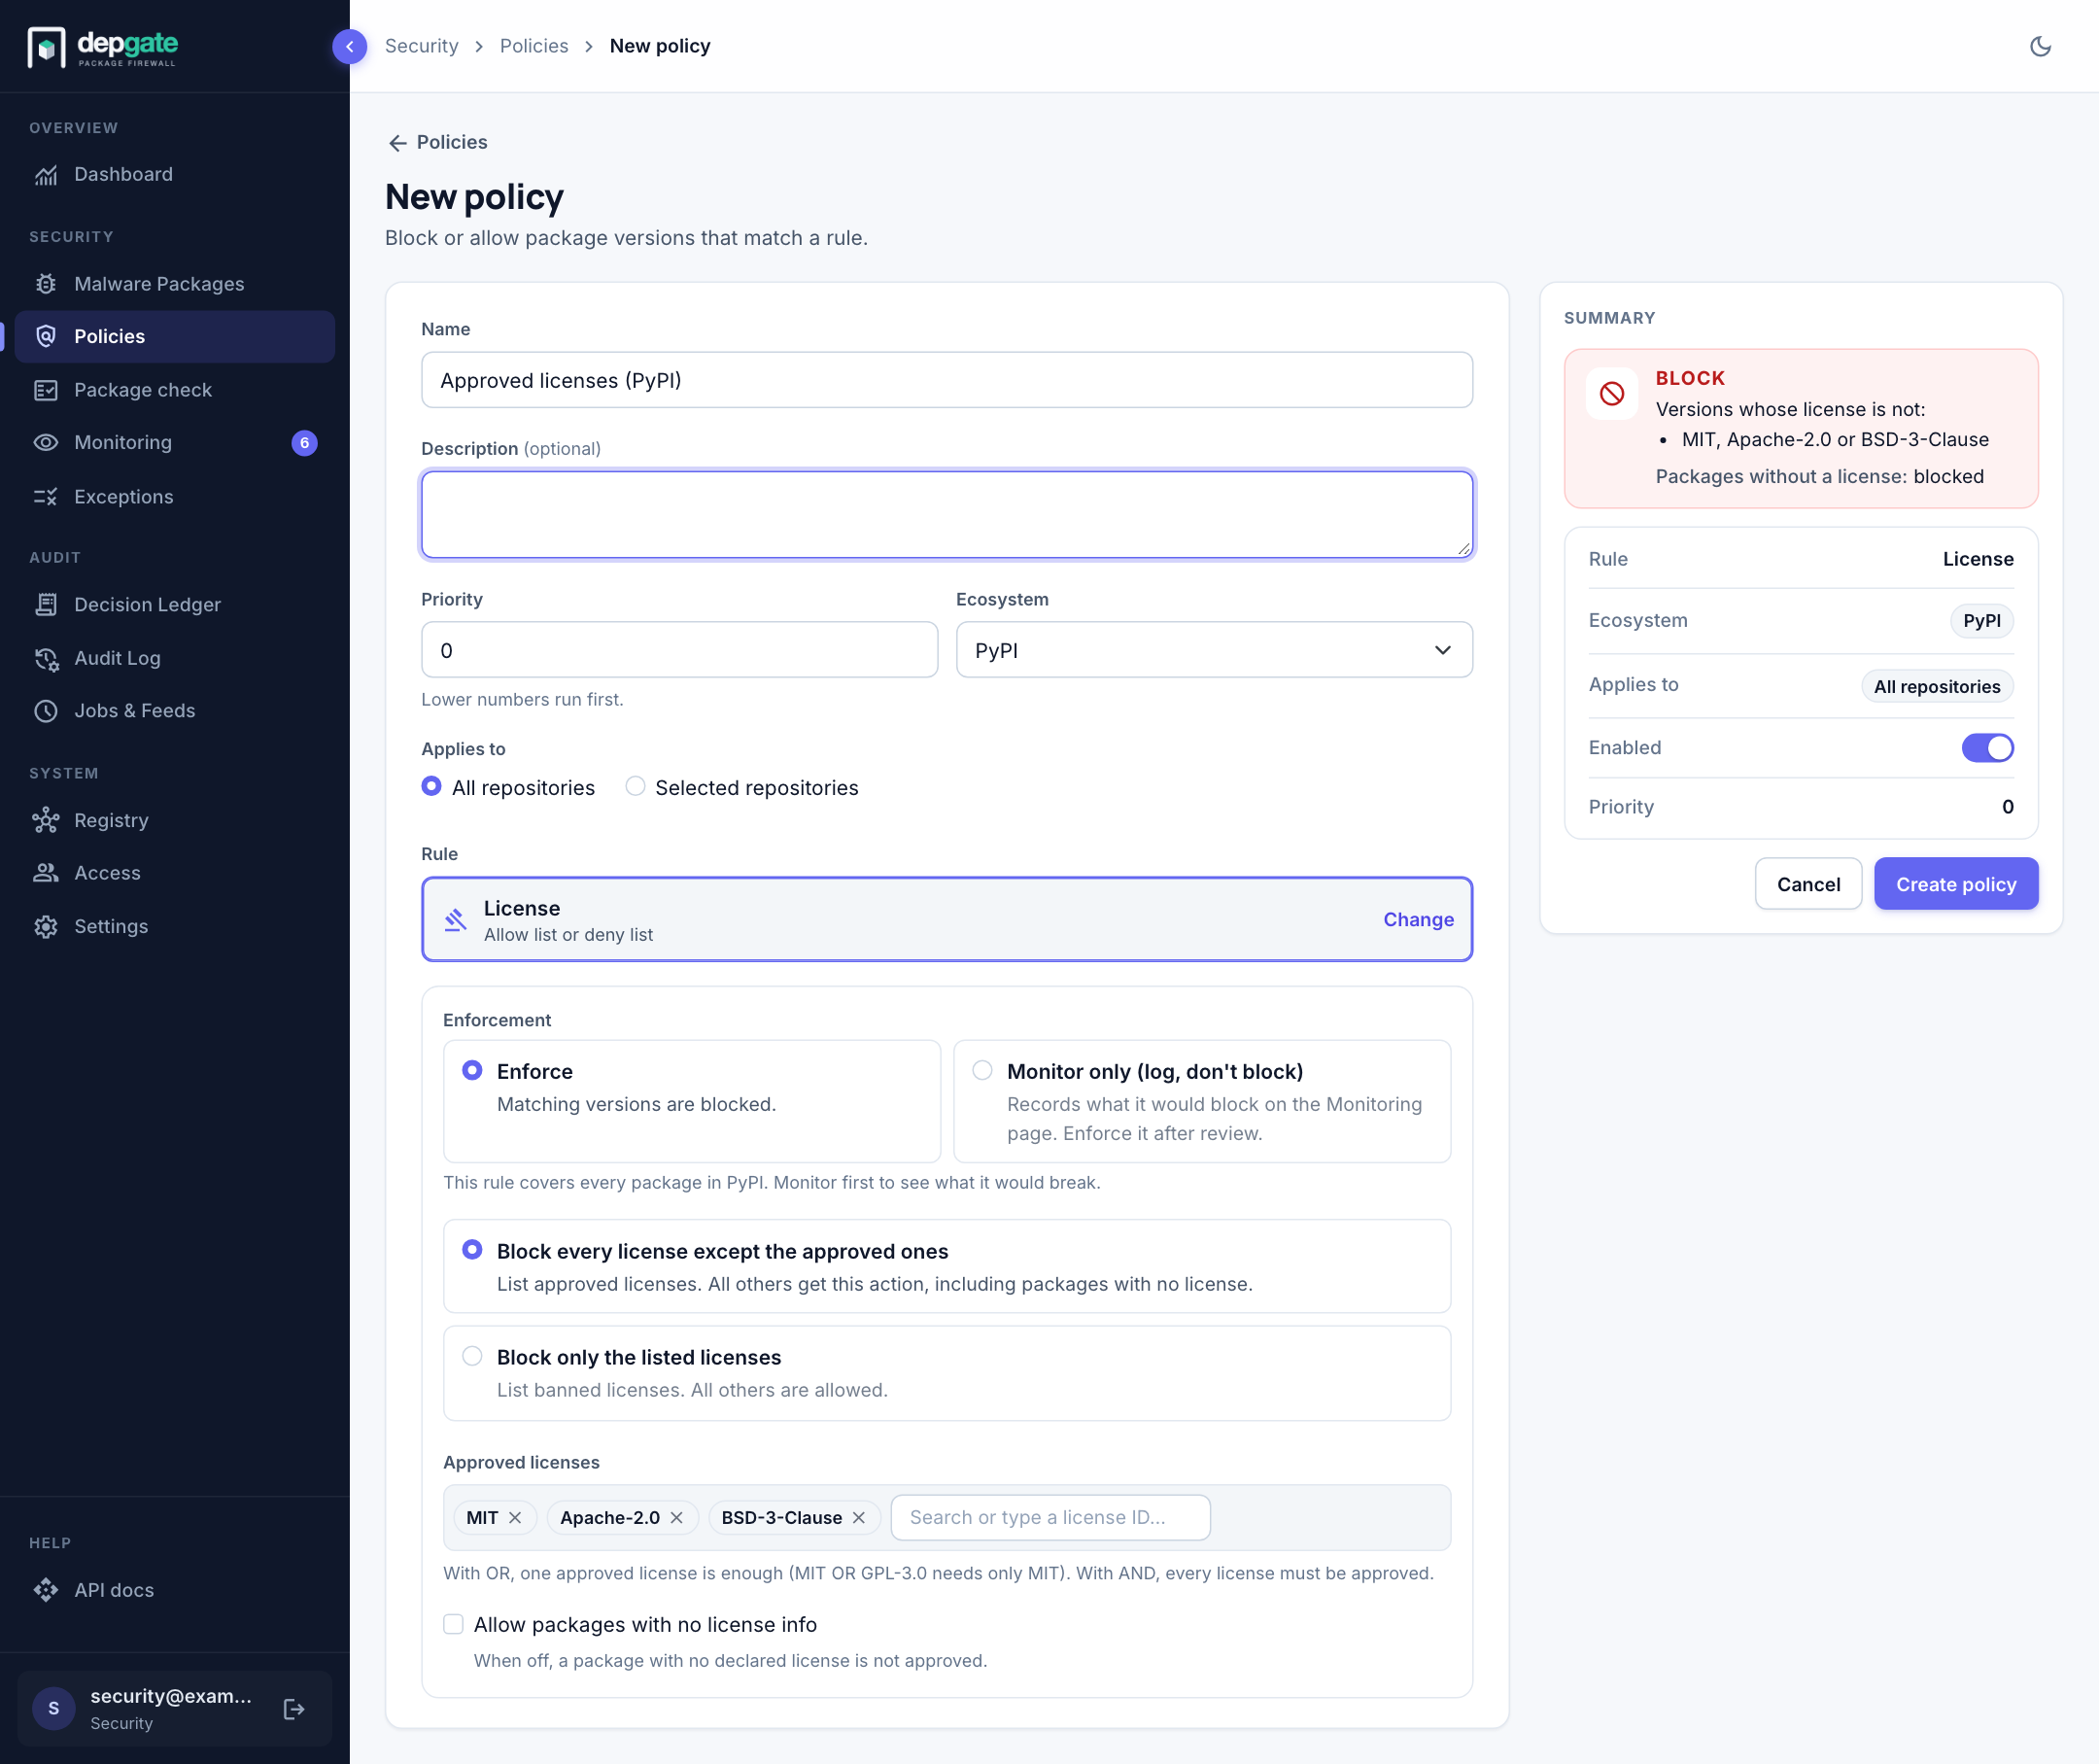This screenshot has height=1764, width=2099.
Task: Remove the Apache-2.0 license tag
Action: [677, 1518]
